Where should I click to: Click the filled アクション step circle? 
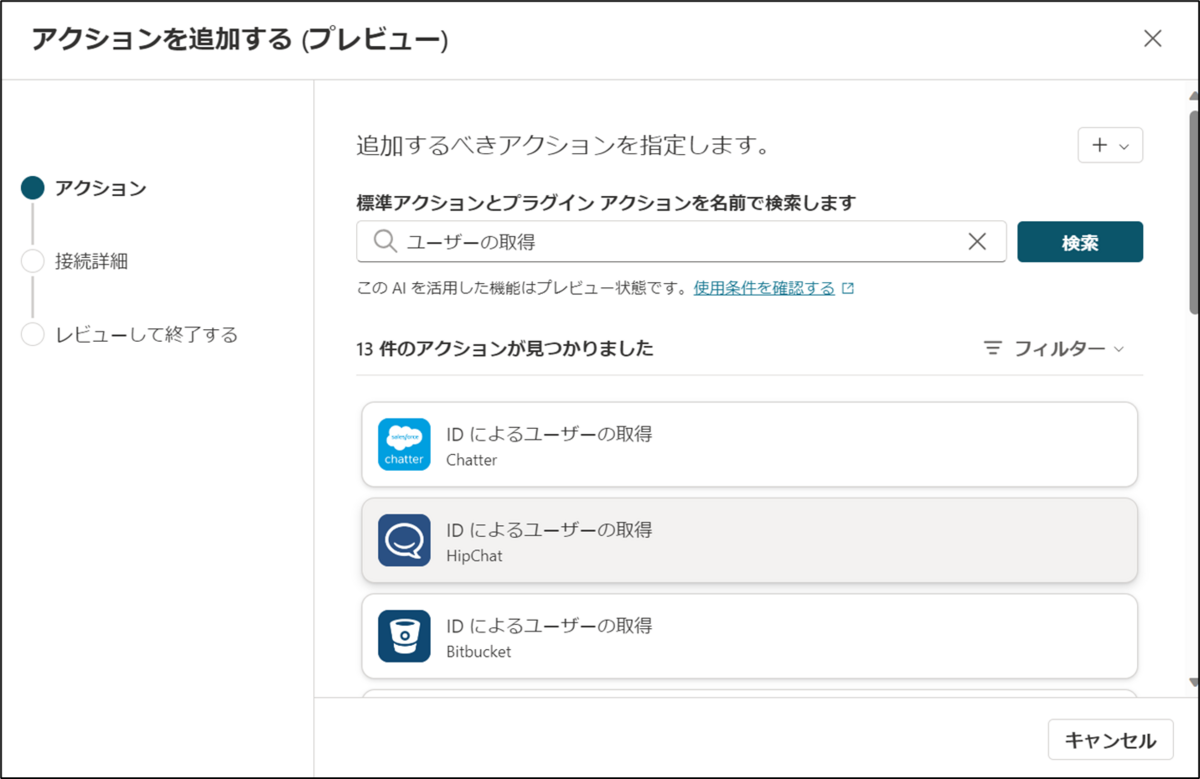[x=32, y=188]
